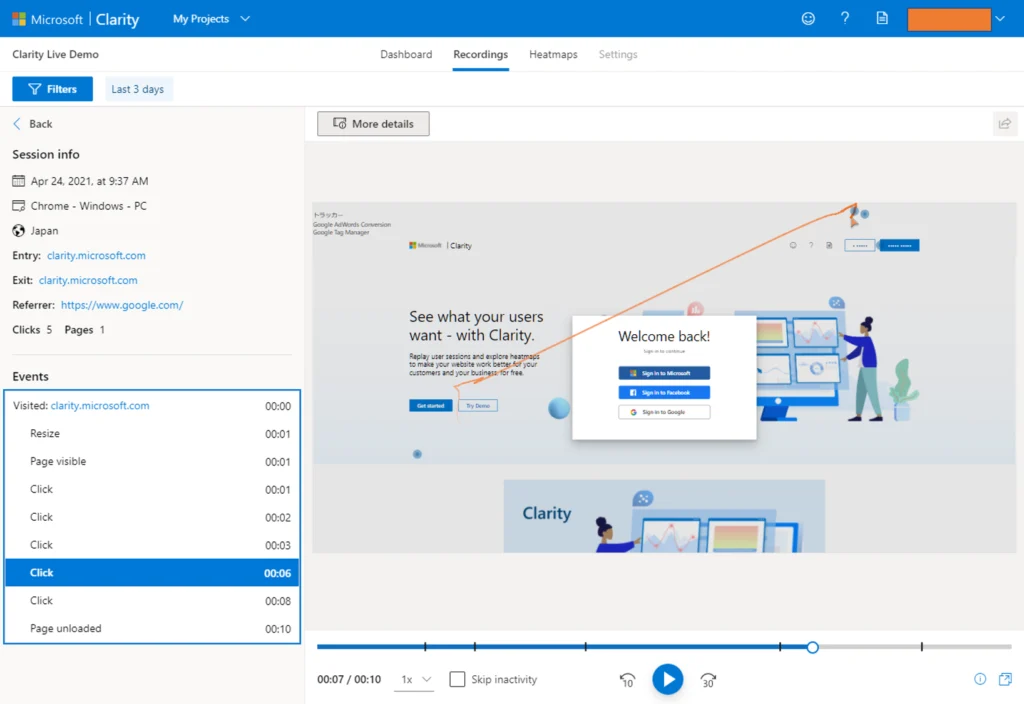The height and width of the screenshot is (704, 1024).
Task: Open the Heatmaps tab
Action: tap(553, 54)
